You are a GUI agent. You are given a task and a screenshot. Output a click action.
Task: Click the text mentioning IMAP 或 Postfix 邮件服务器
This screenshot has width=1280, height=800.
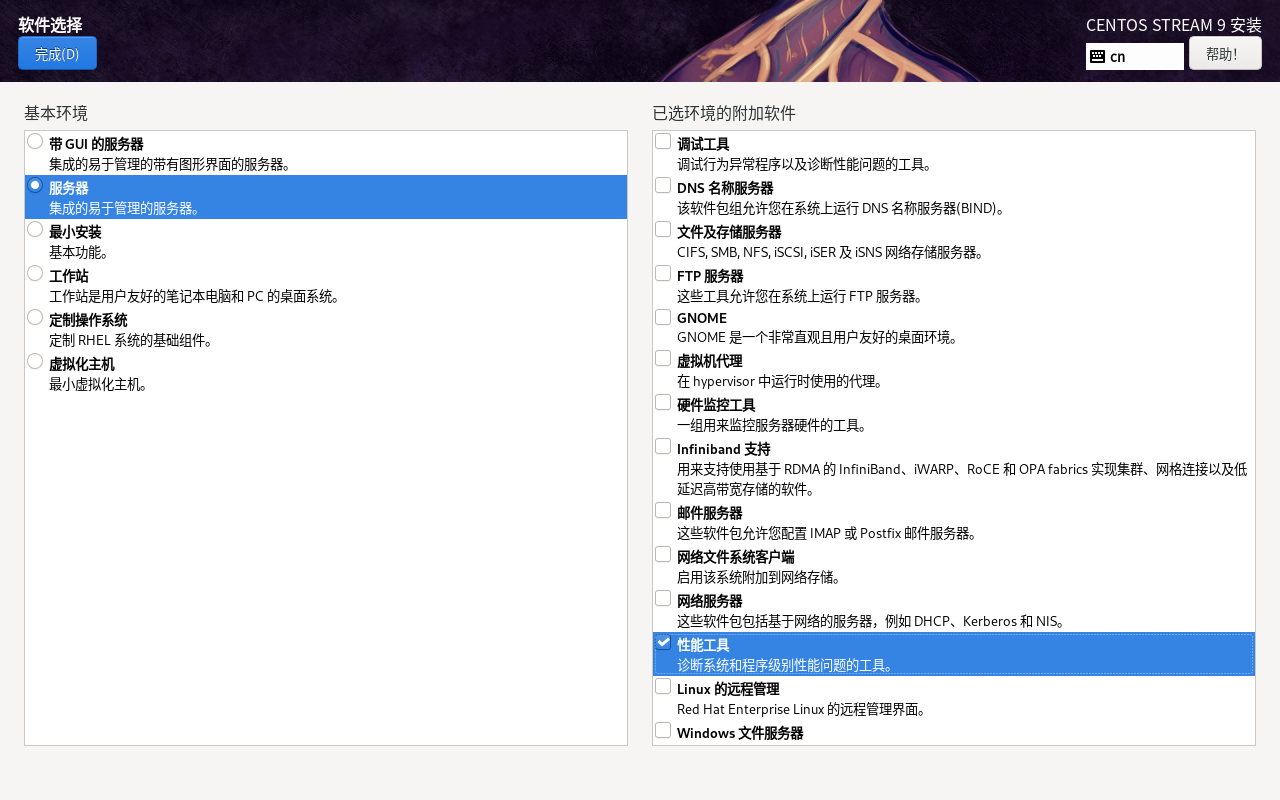827,533
